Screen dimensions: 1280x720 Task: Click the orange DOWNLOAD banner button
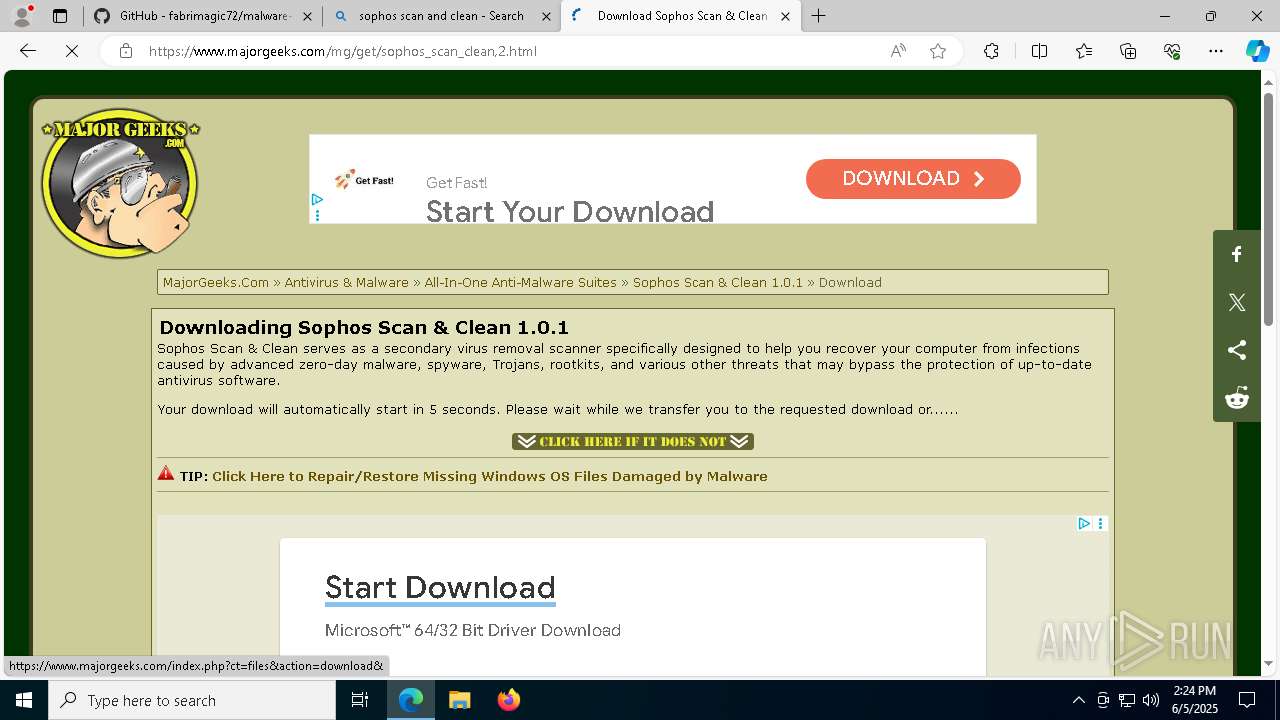tap(913, 178)
